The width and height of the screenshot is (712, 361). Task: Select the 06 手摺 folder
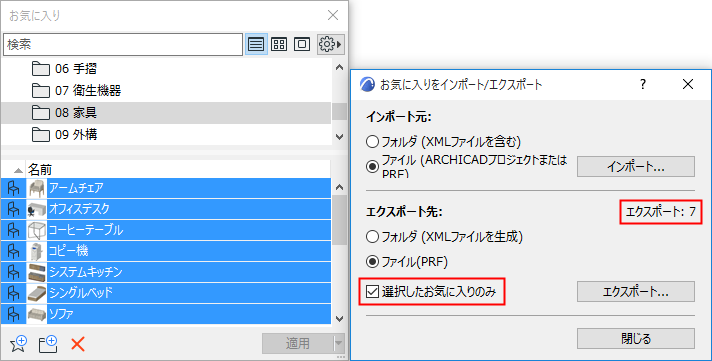pyautogui.click(x=166, y=69)
